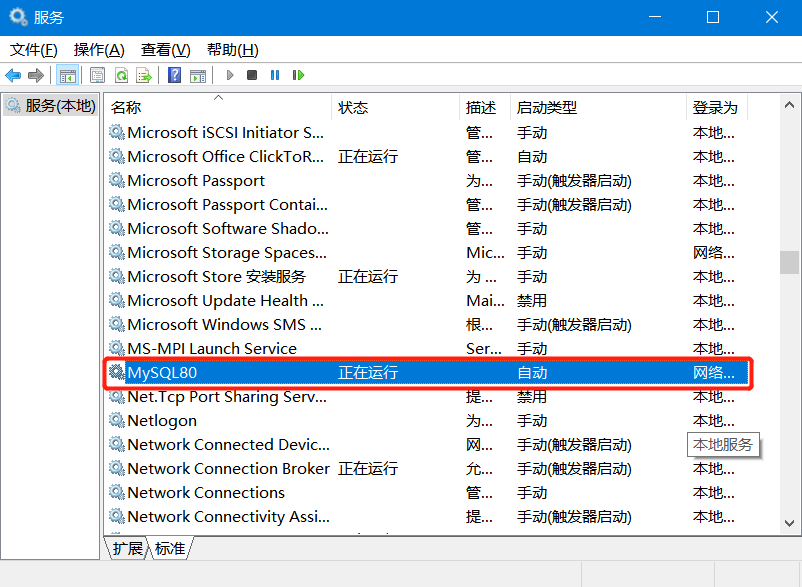Open the Properties toolbar icon
Viewport: 802px width, 587px height.
coord(97,76)
